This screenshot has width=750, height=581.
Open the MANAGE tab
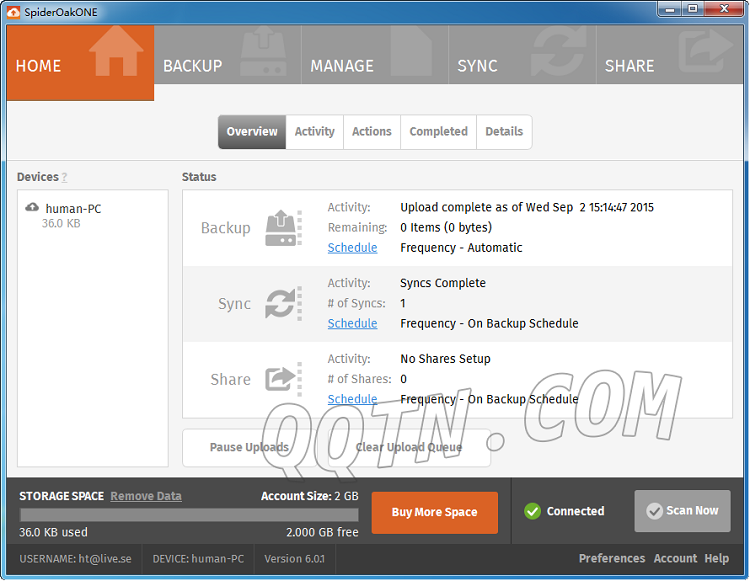click(x=374, y=64)
